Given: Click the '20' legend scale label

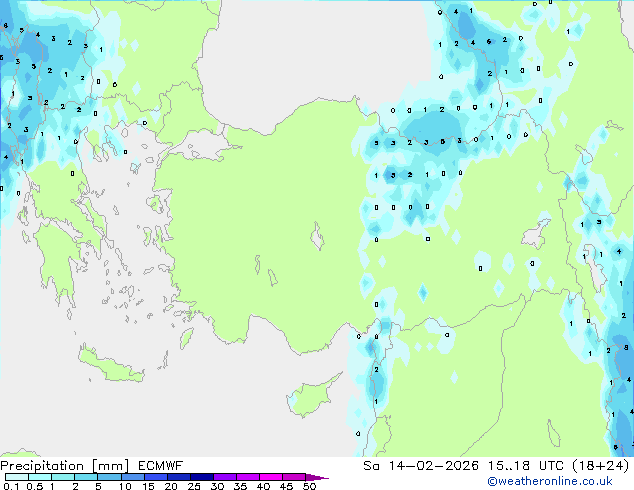Looking at the screenshot, I should click(171, 486).
